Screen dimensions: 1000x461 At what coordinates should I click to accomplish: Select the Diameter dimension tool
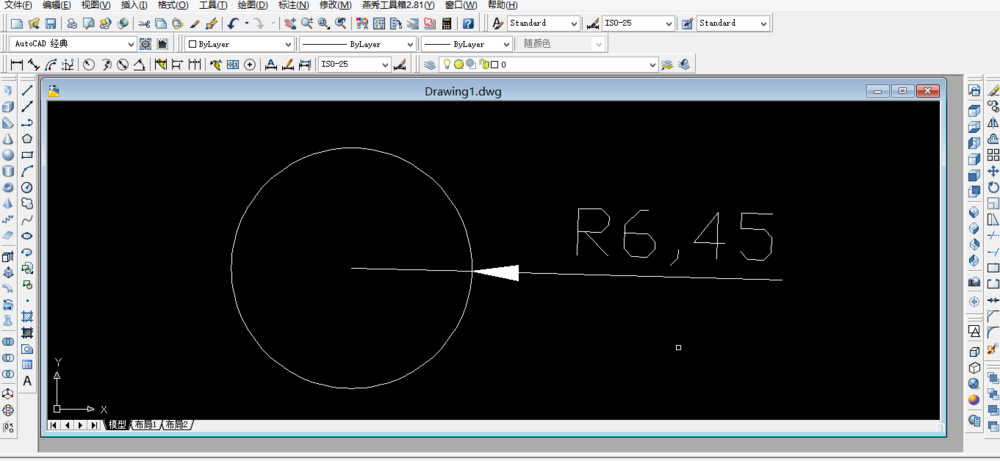pyautogui.click(x=123, y=64)
